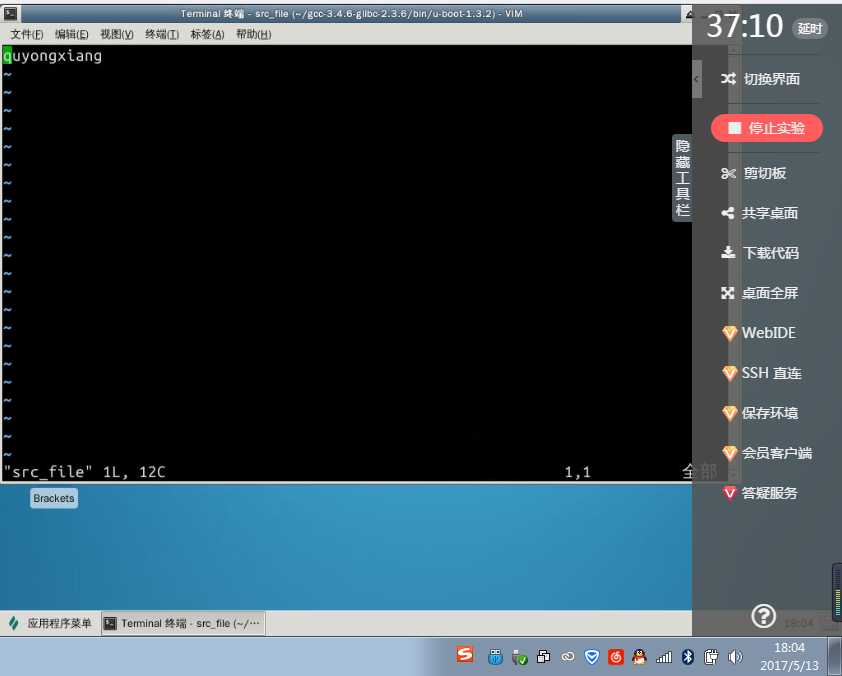Click the Brackets desktop label
The width and height of the screenshot is (842, 676).
pos(54,498)
